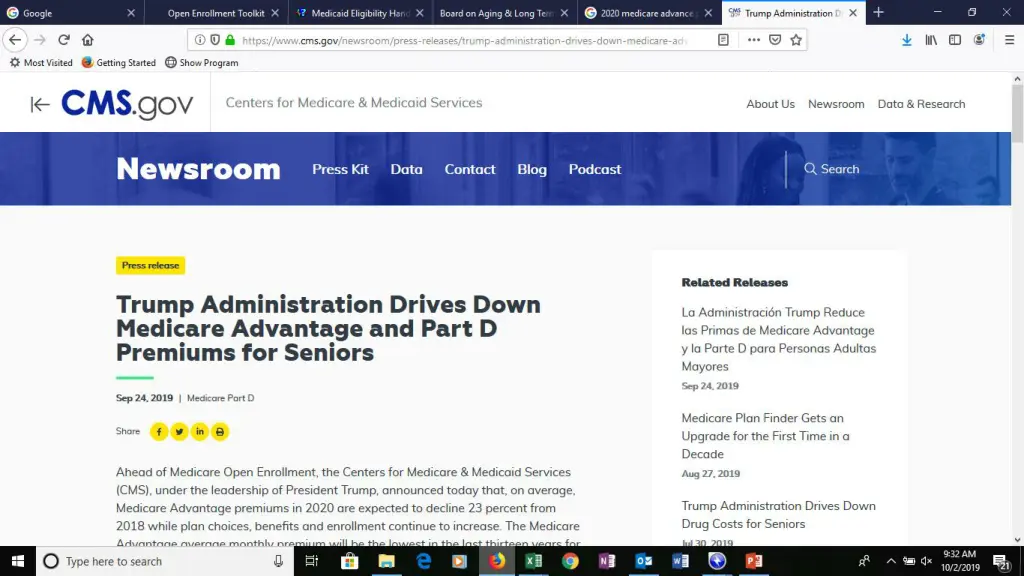Open the browser home page icon
Image resolution: width=1024 pixels, height=576 pixels.
88,40
